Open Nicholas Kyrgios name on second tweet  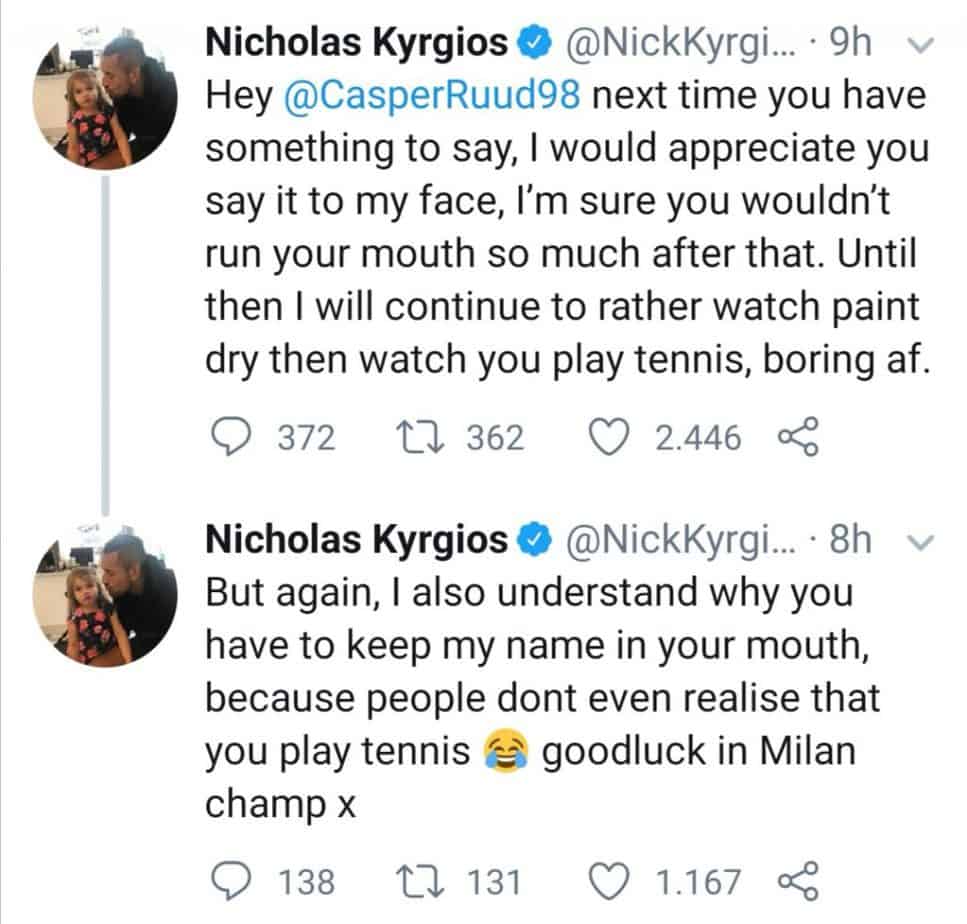[356, 540]
